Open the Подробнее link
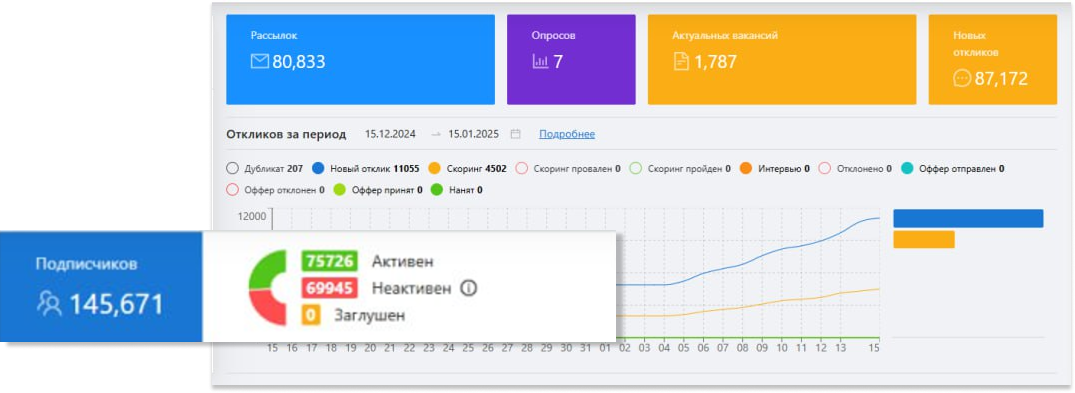Image resolution: width=1075 pixels, height=393 pixels. tap(567, 134)
